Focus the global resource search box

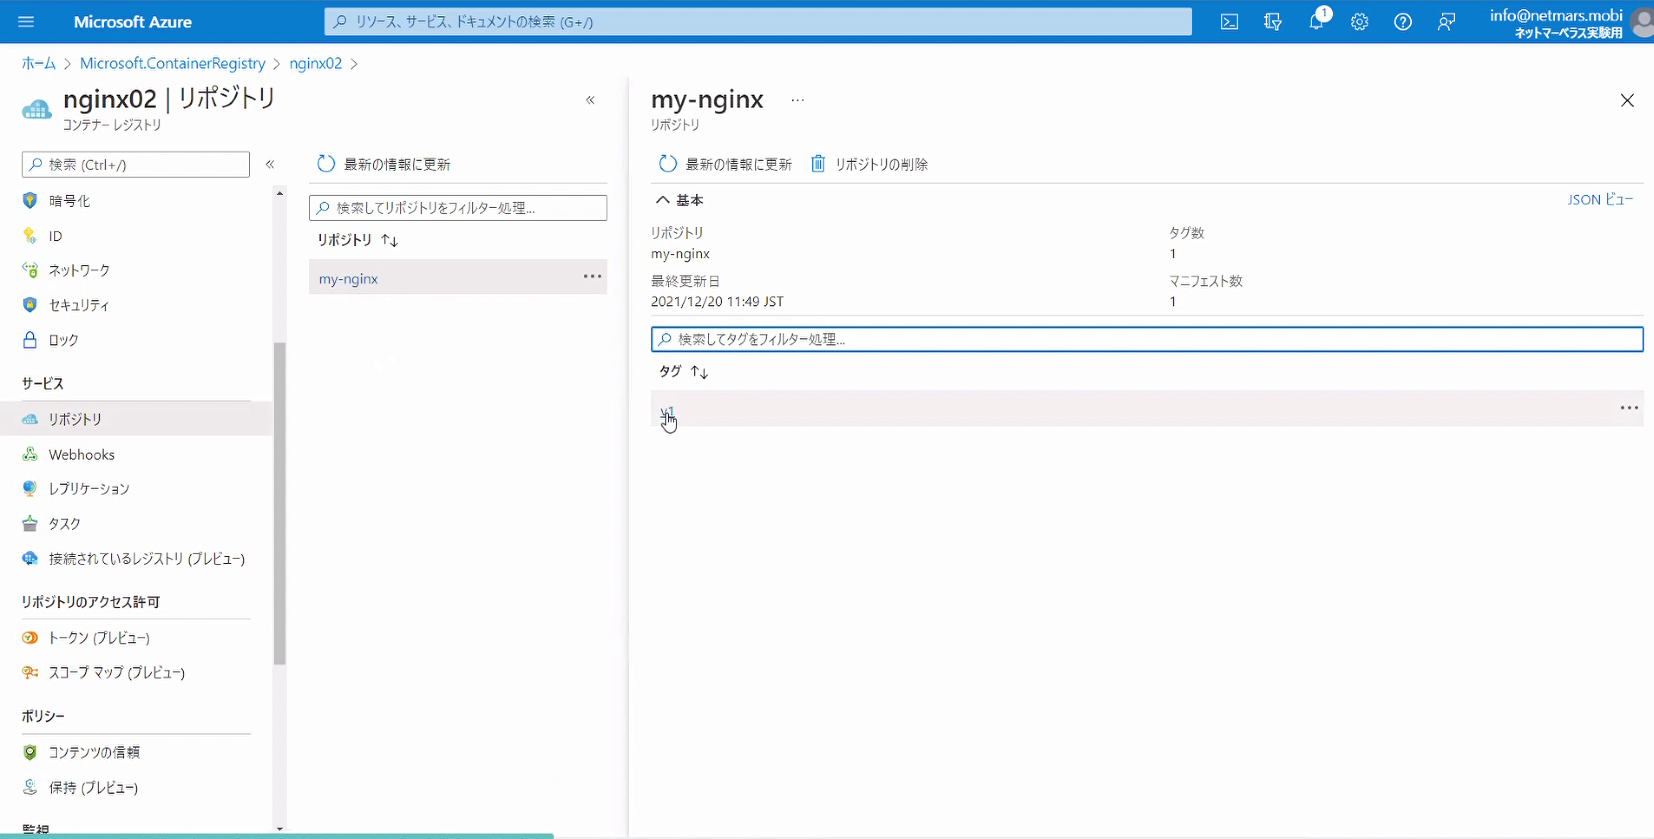[758, 22]
